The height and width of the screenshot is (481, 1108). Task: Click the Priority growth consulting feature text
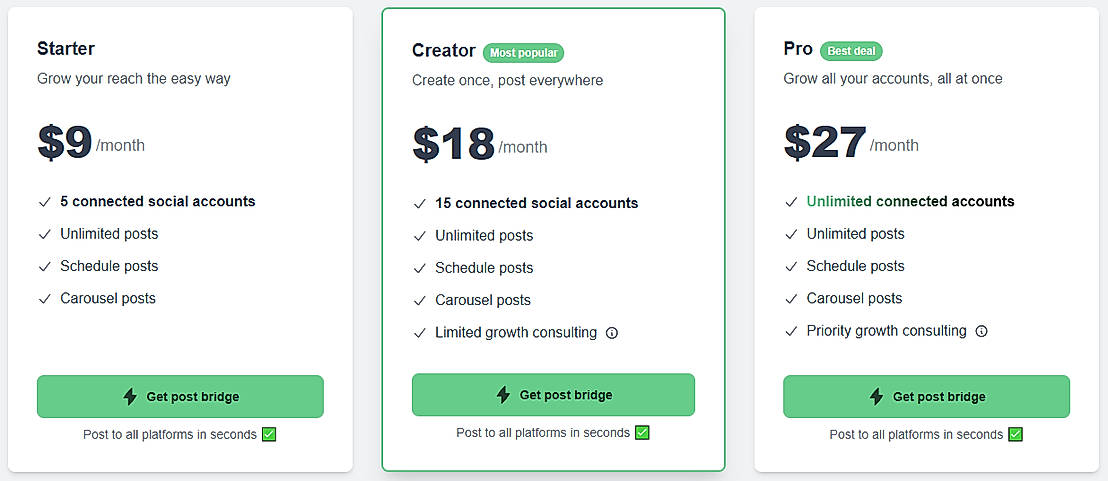pos(887,331)
